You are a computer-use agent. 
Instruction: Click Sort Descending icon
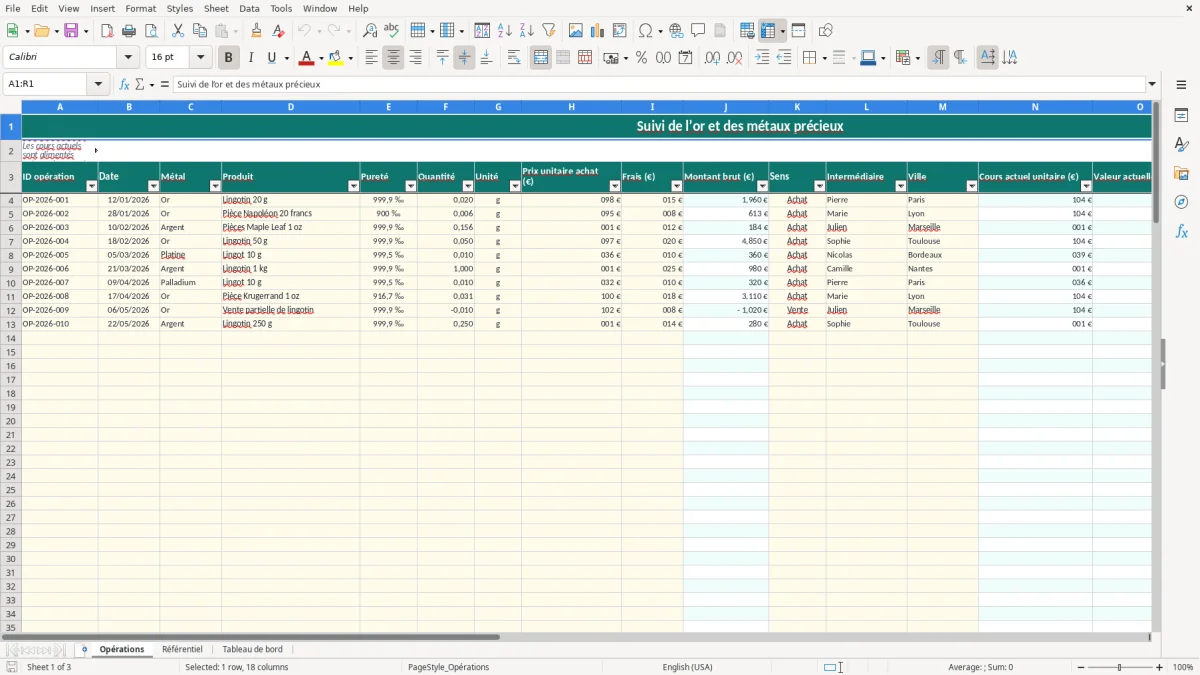coord(527,31)
